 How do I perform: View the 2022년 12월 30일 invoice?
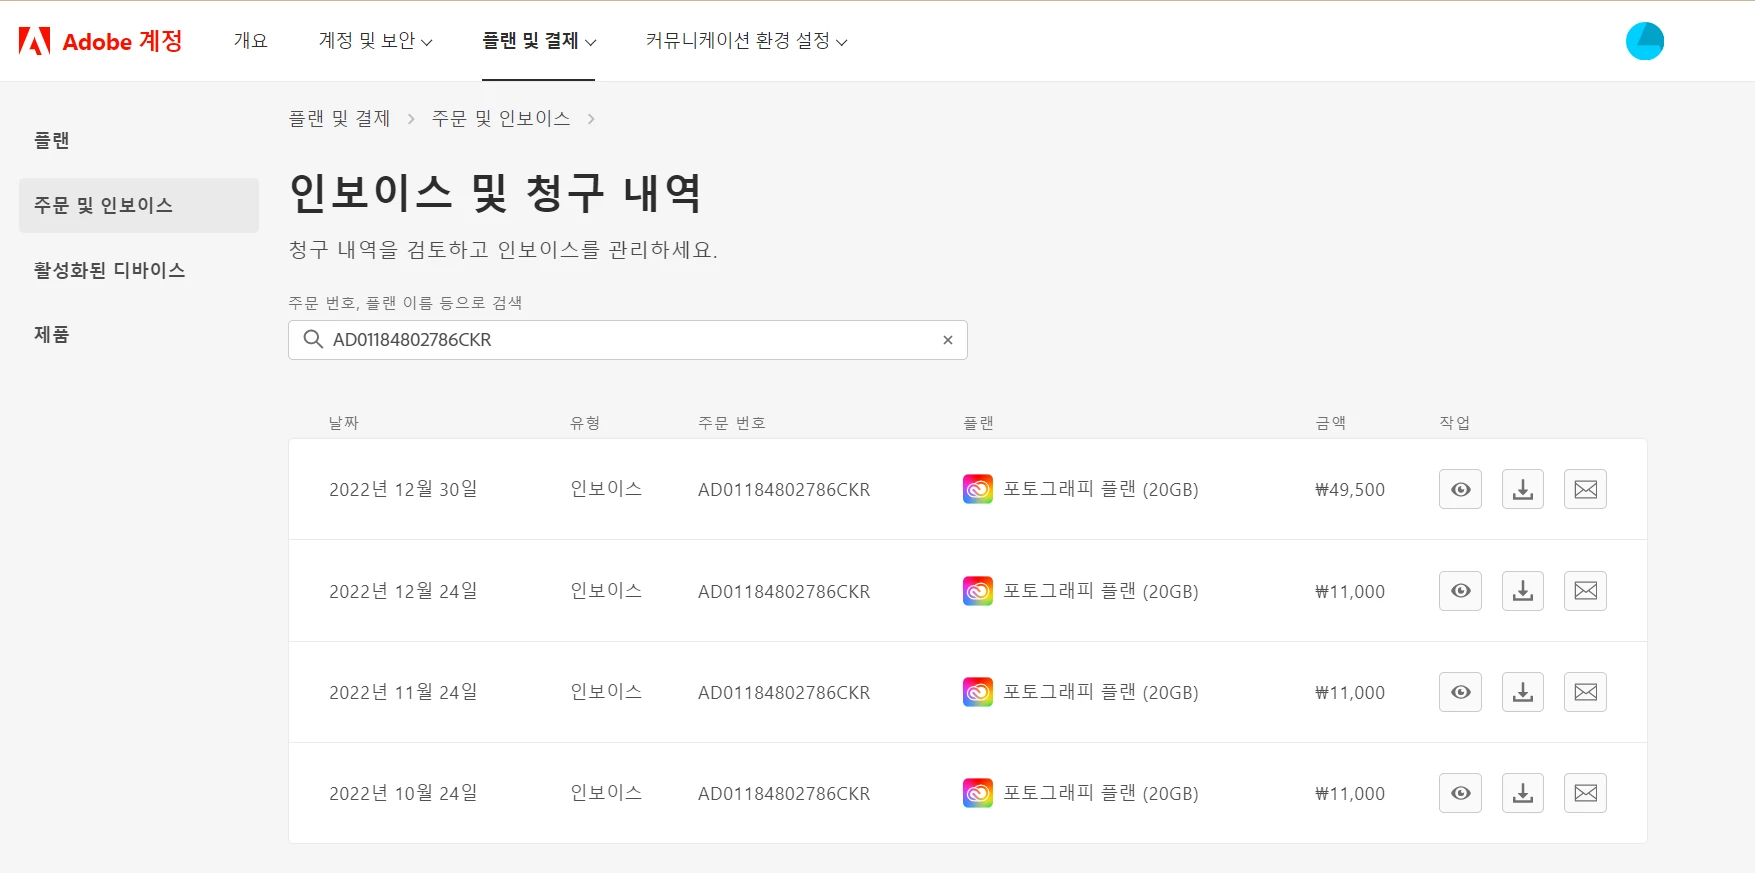(1460, 489)
